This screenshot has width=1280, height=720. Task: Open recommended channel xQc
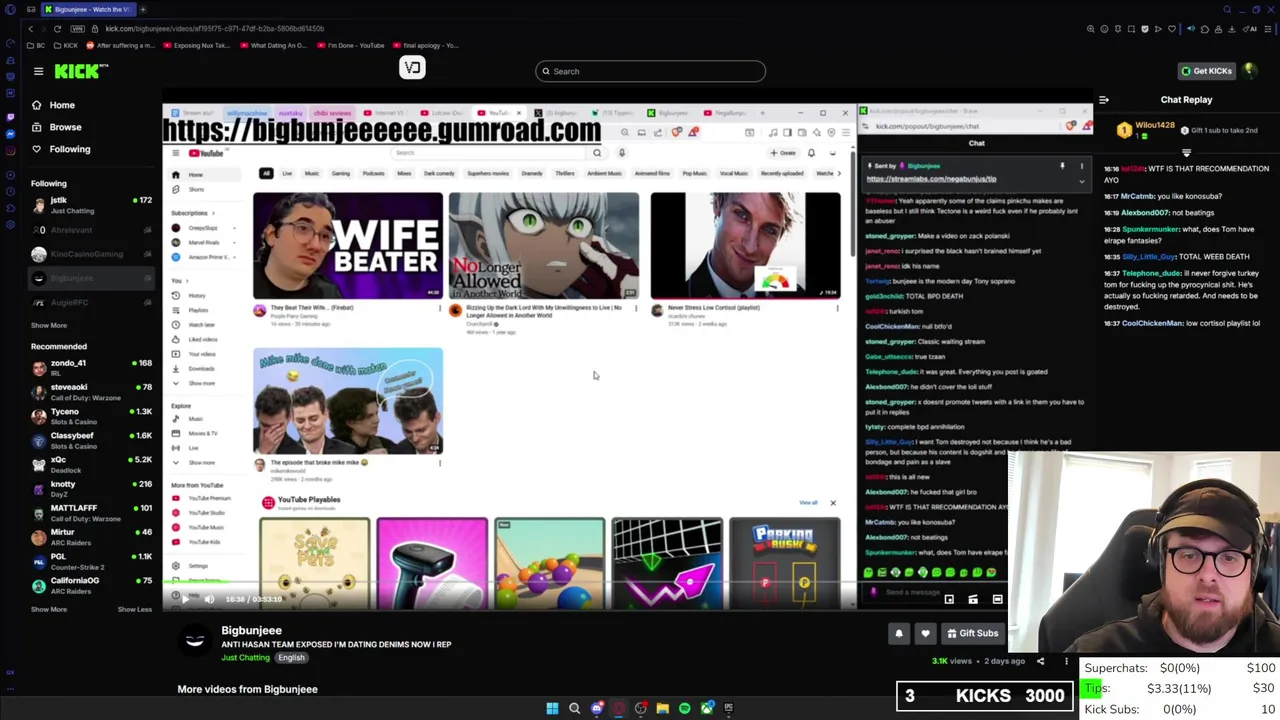(x=91, y=464)
